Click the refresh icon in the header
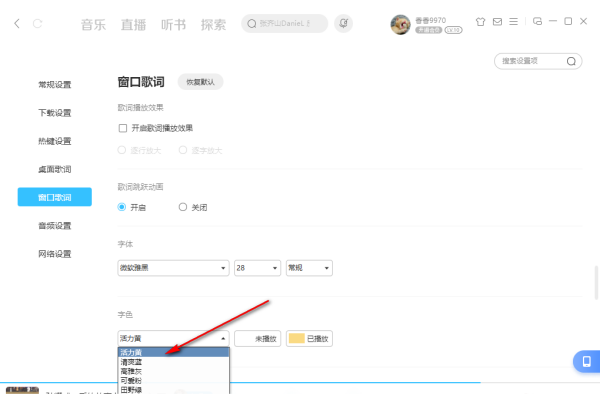 [x=38, y=23]
